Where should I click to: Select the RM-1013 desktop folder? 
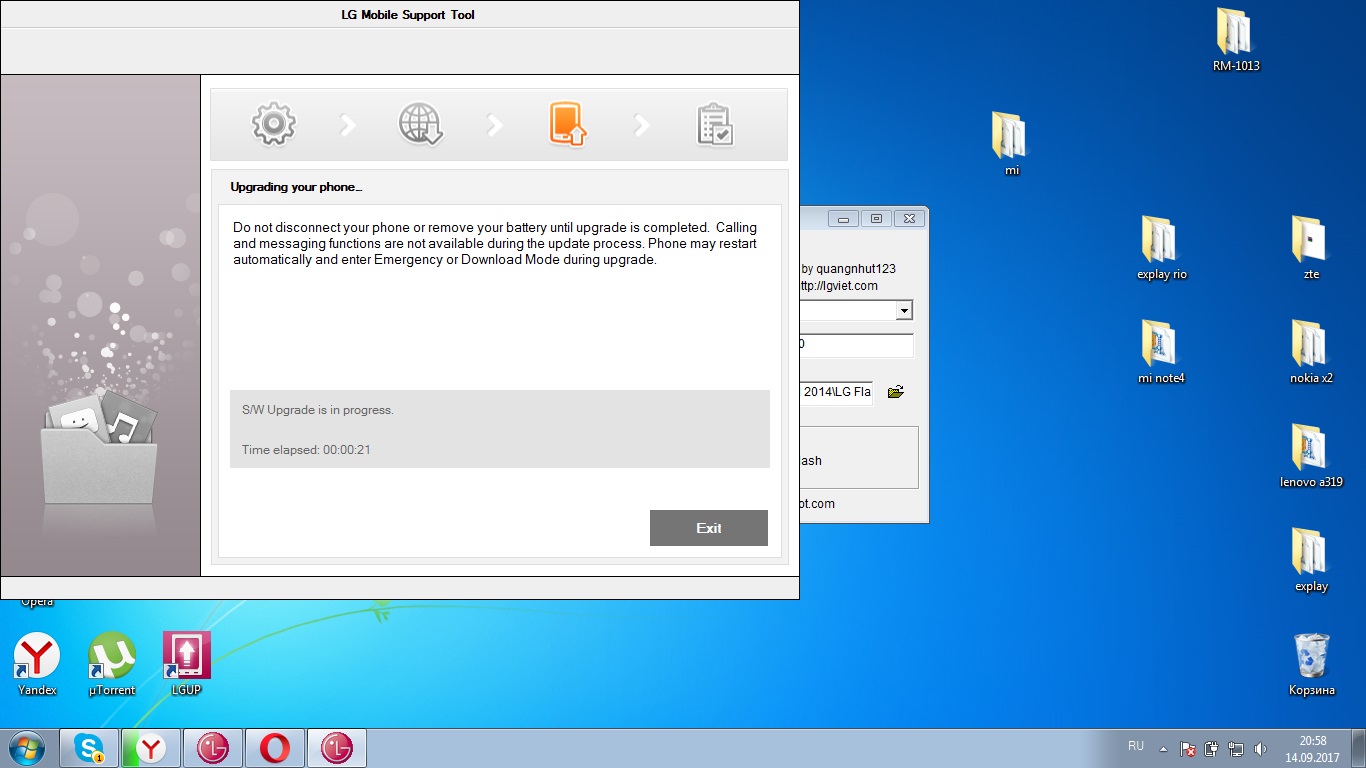coord(1236,40)
